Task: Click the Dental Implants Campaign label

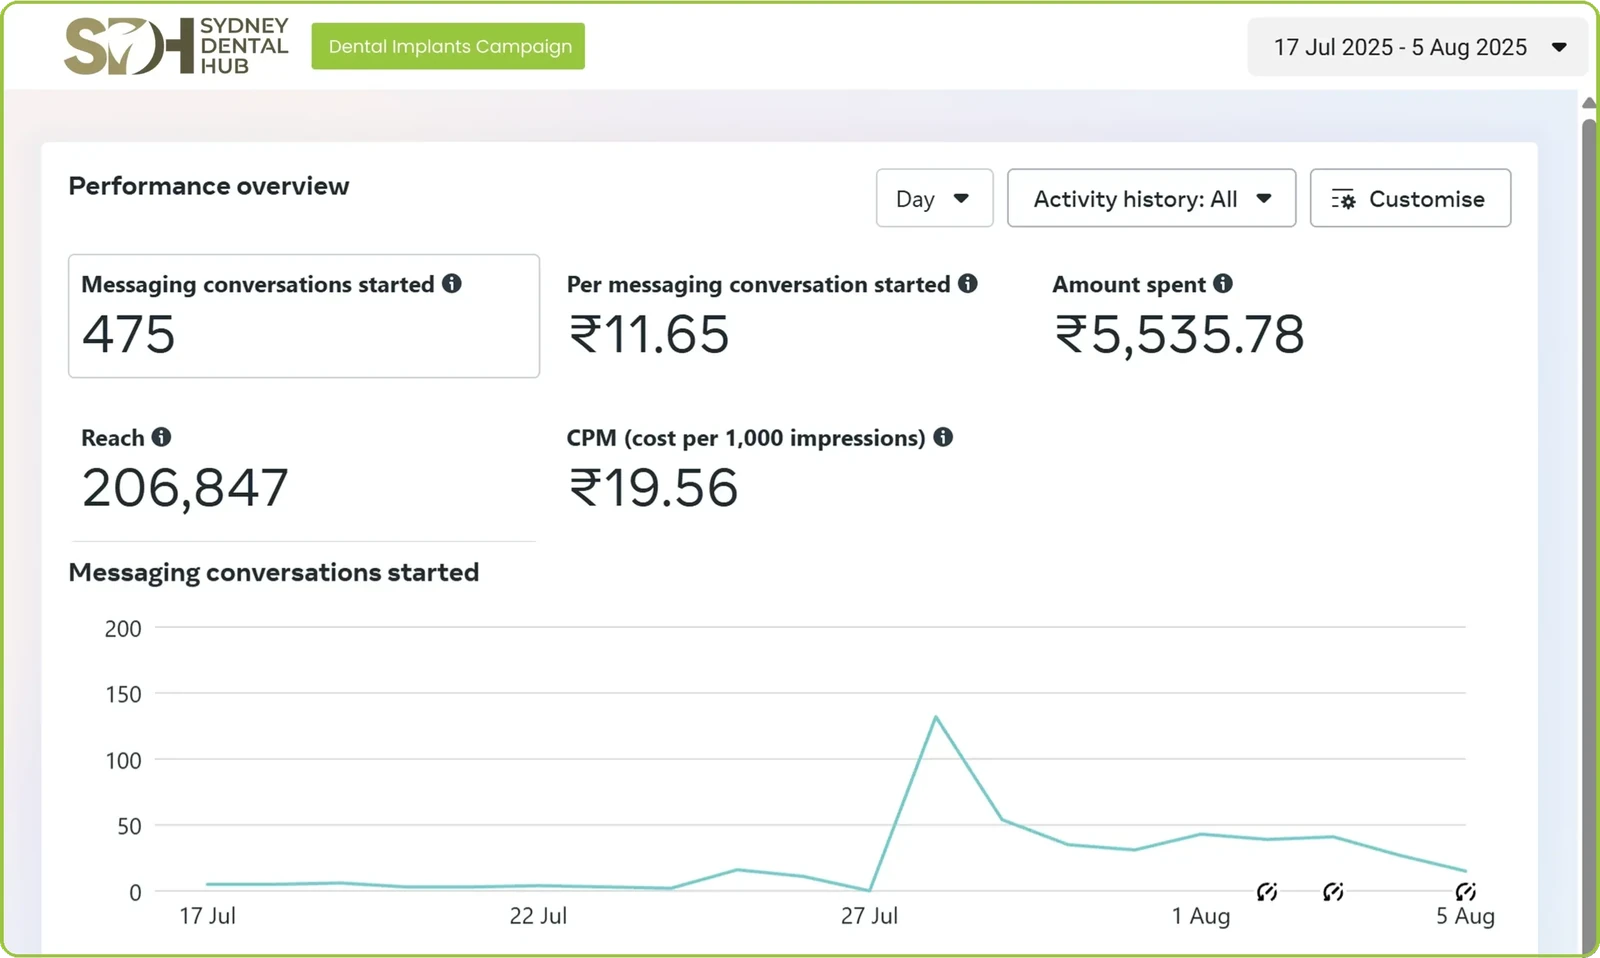Action: (x=448, y=46)
